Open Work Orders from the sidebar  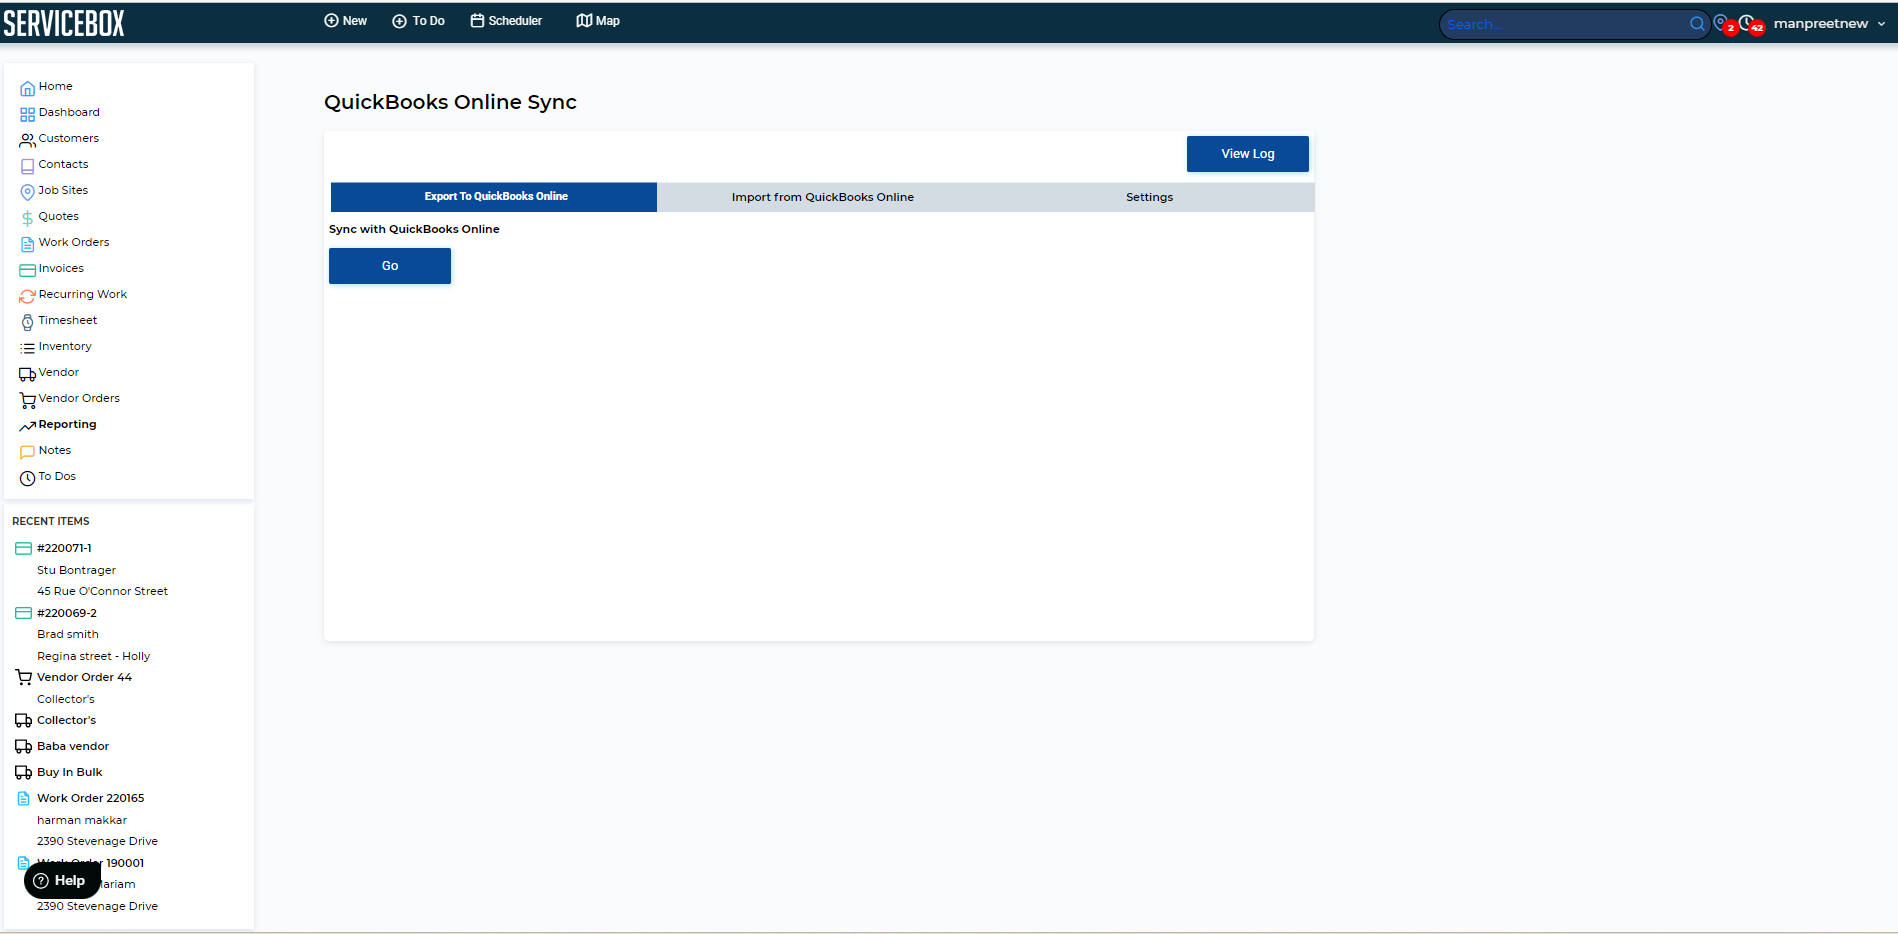74,242
